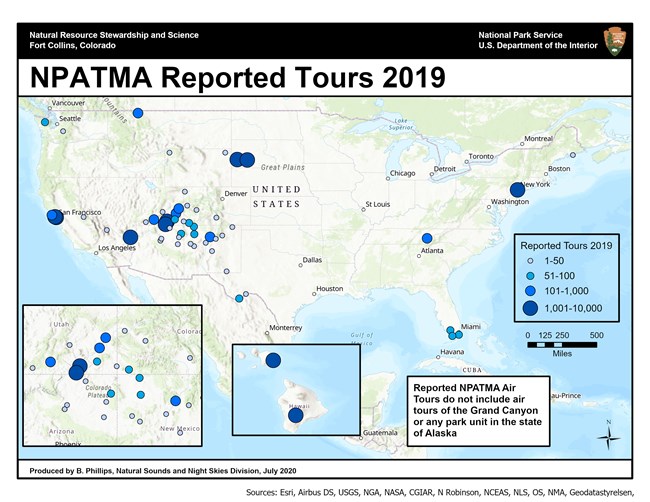Image resolution: width=650 pixels, height=502 pixels.
Task: Select the large tour marker near New York
Action: coord(517,190)
